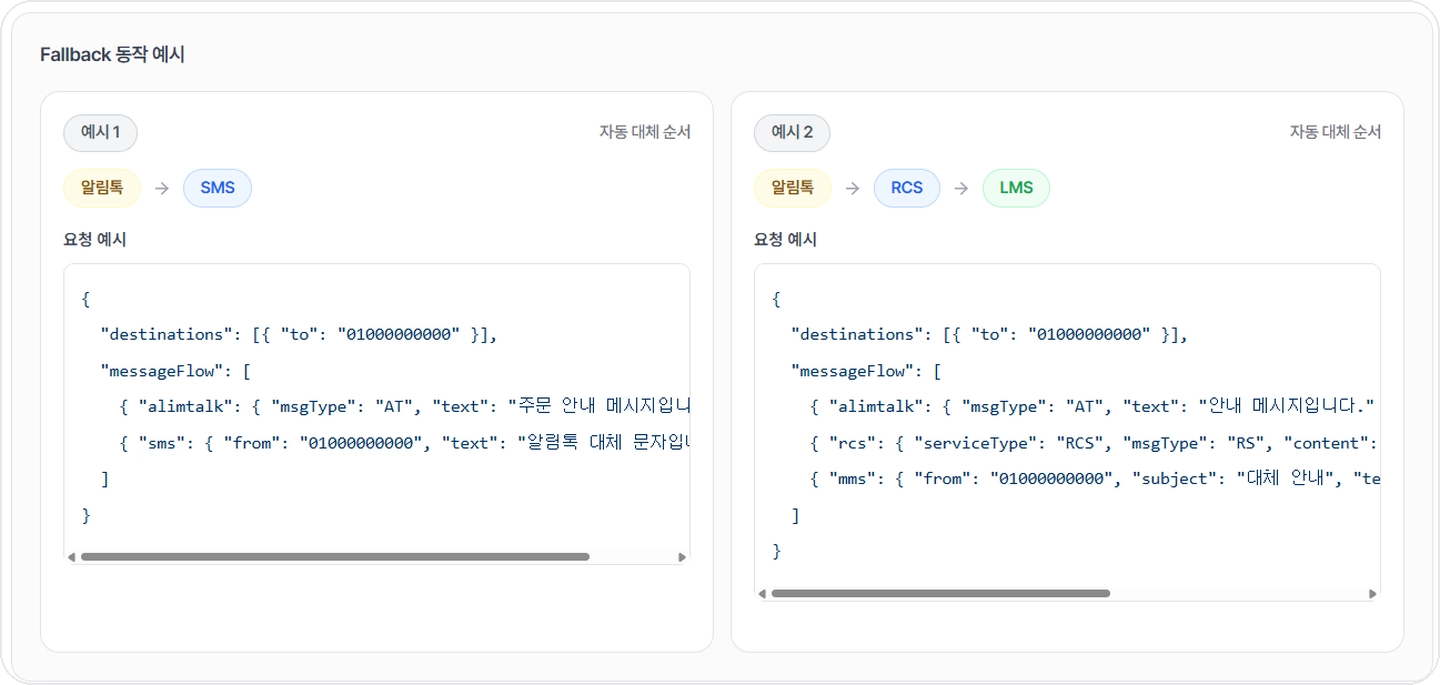Click horizontal scrollbar thumb in 예시 1 code

335,557
